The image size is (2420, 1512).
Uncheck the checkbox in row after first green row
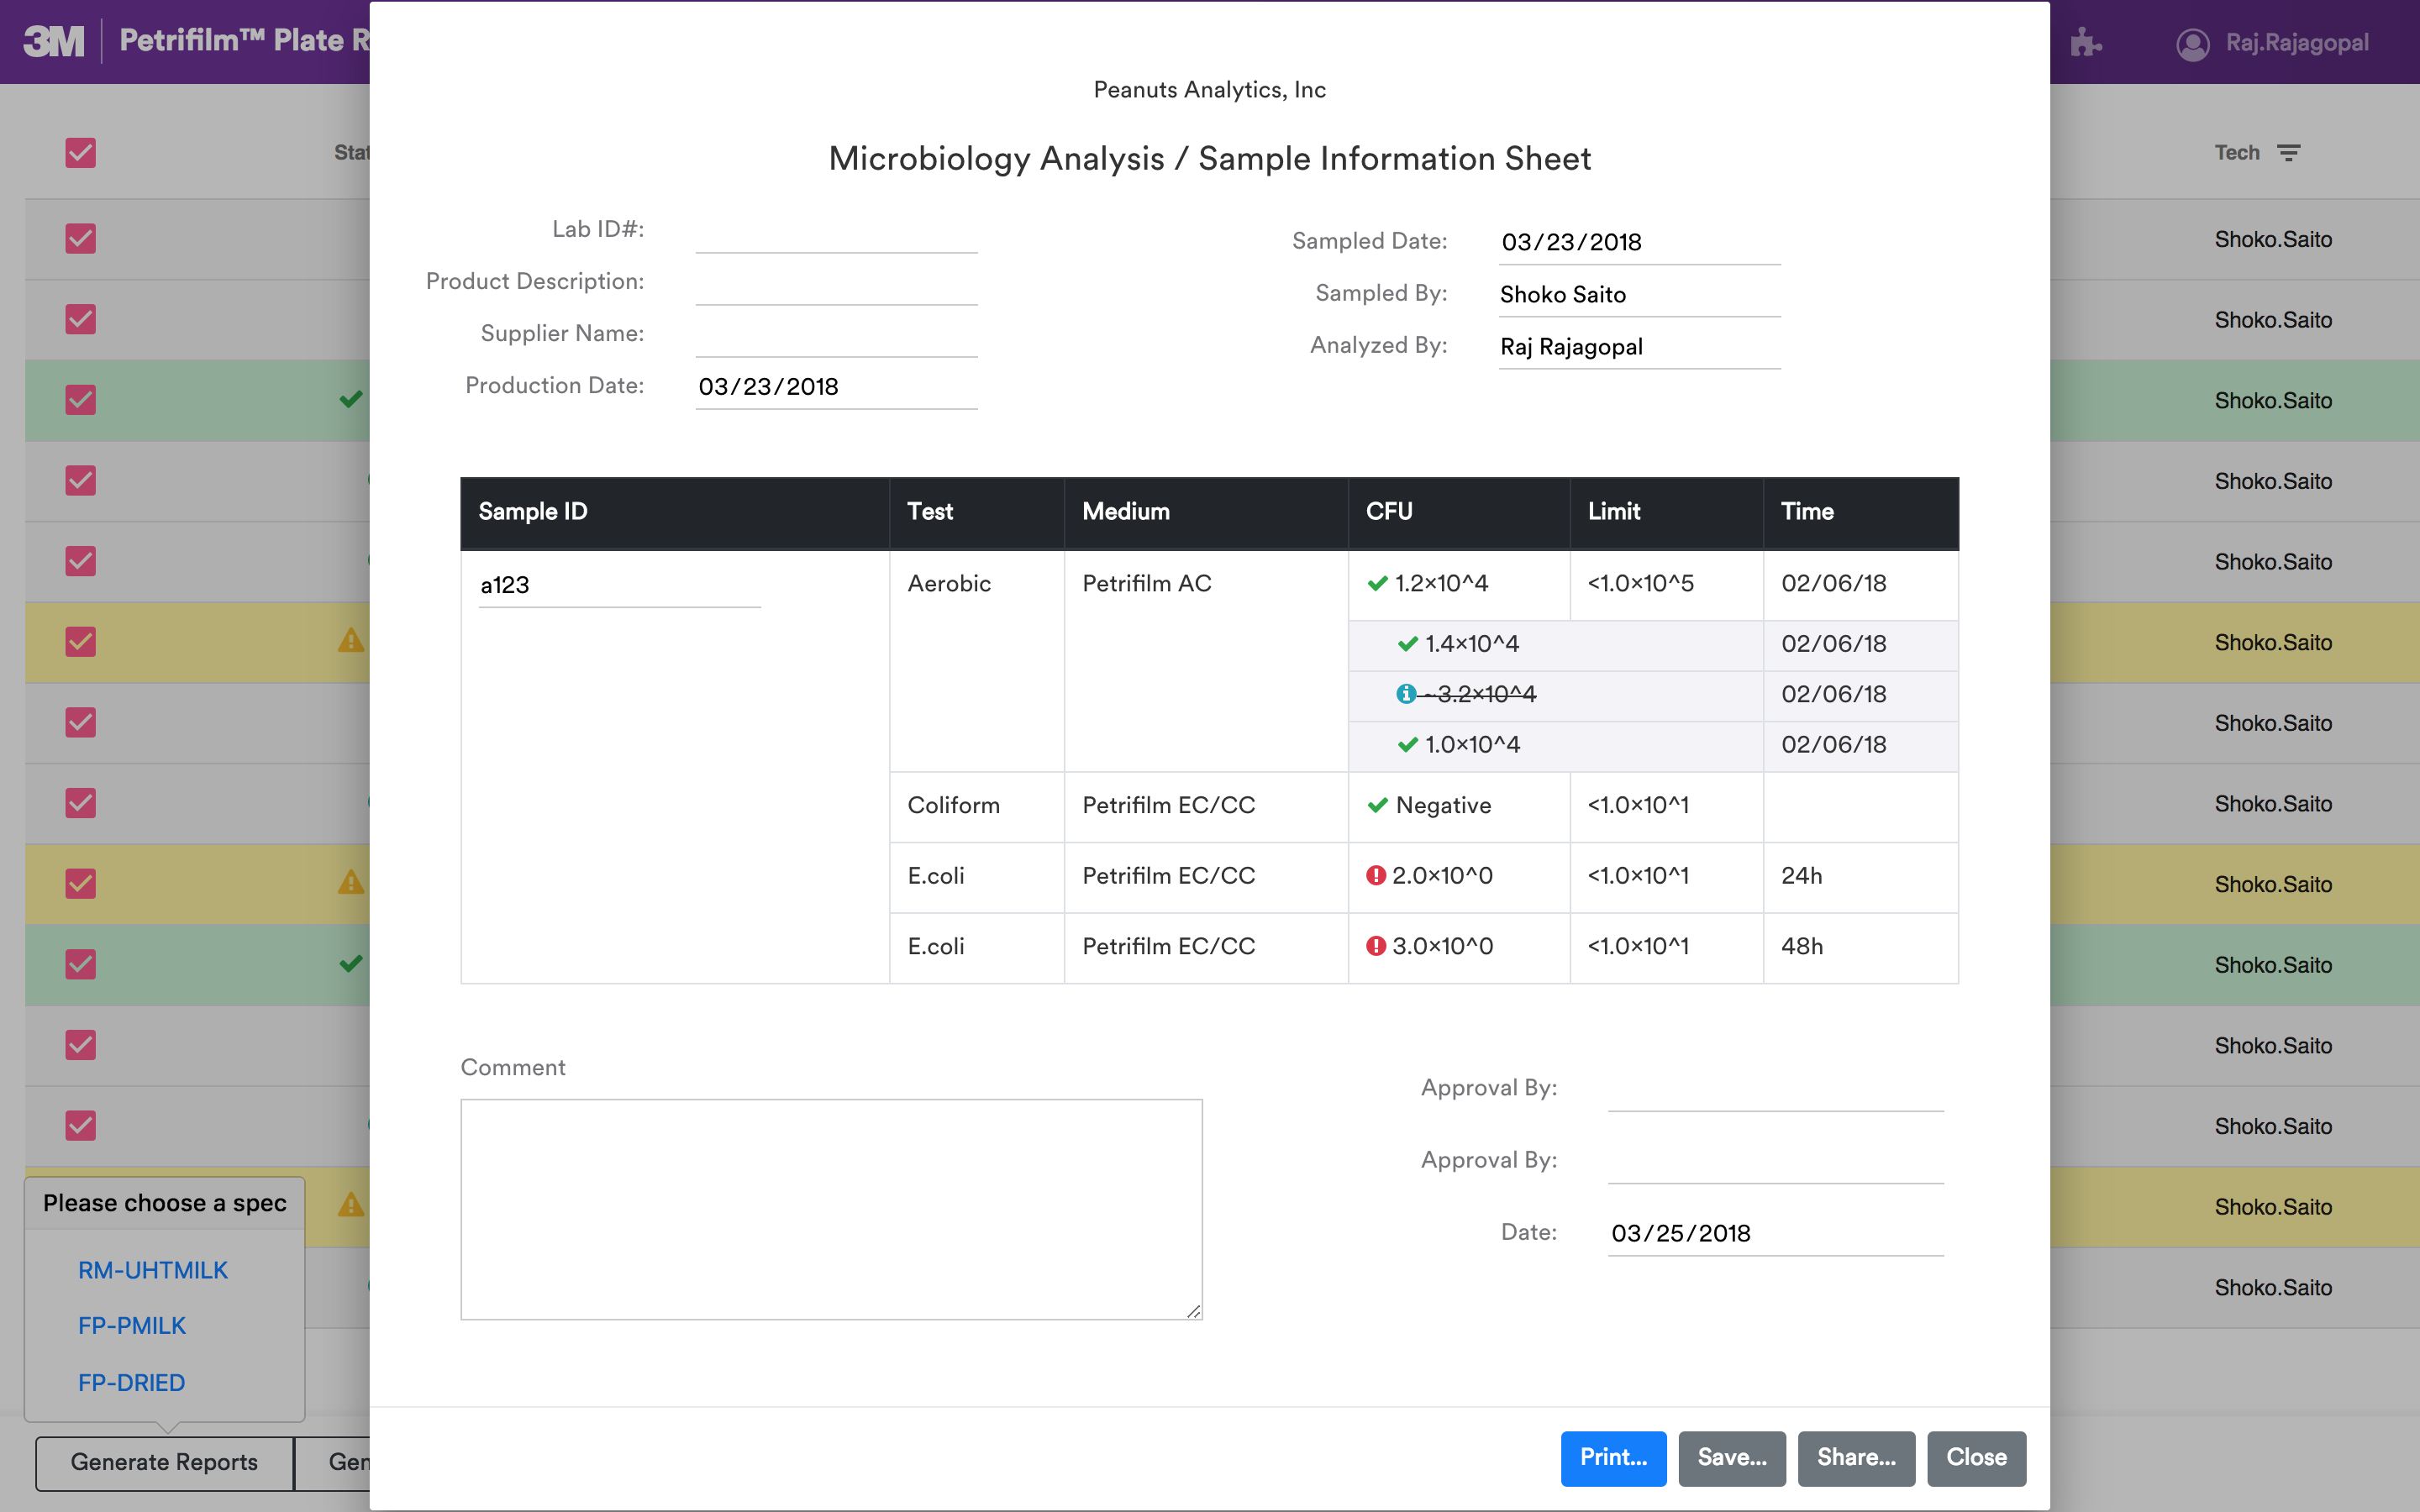click(80, 481)
